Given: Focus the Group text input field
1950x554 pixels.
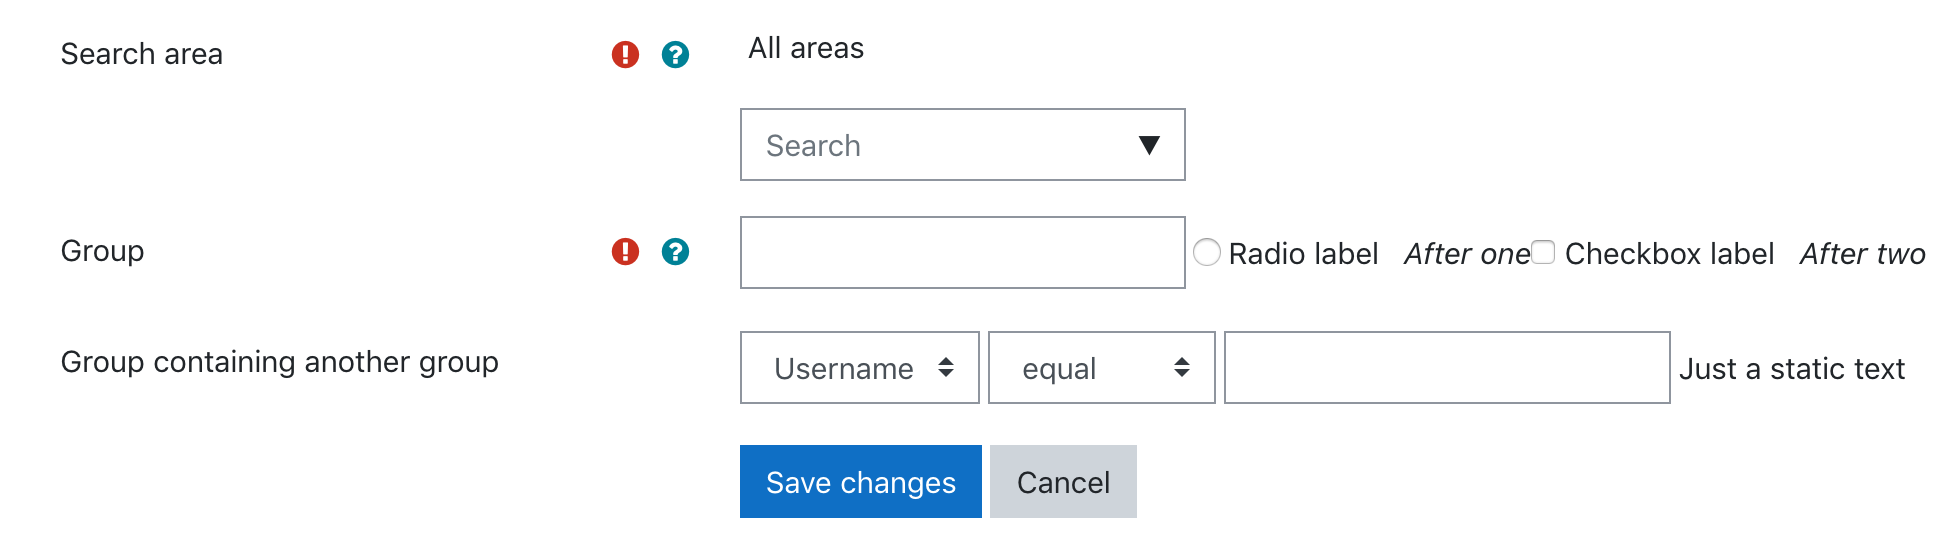Looking at the screenshot, I should tap(962, 253).
